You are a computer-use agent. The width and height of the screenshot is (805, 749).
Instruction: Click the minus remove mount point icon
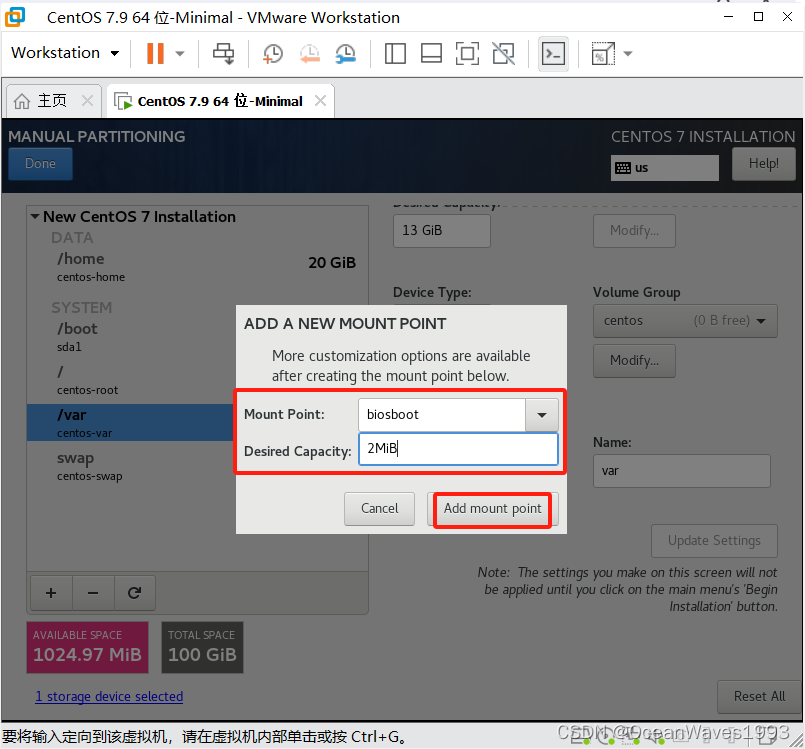click(x=93, y=593)
